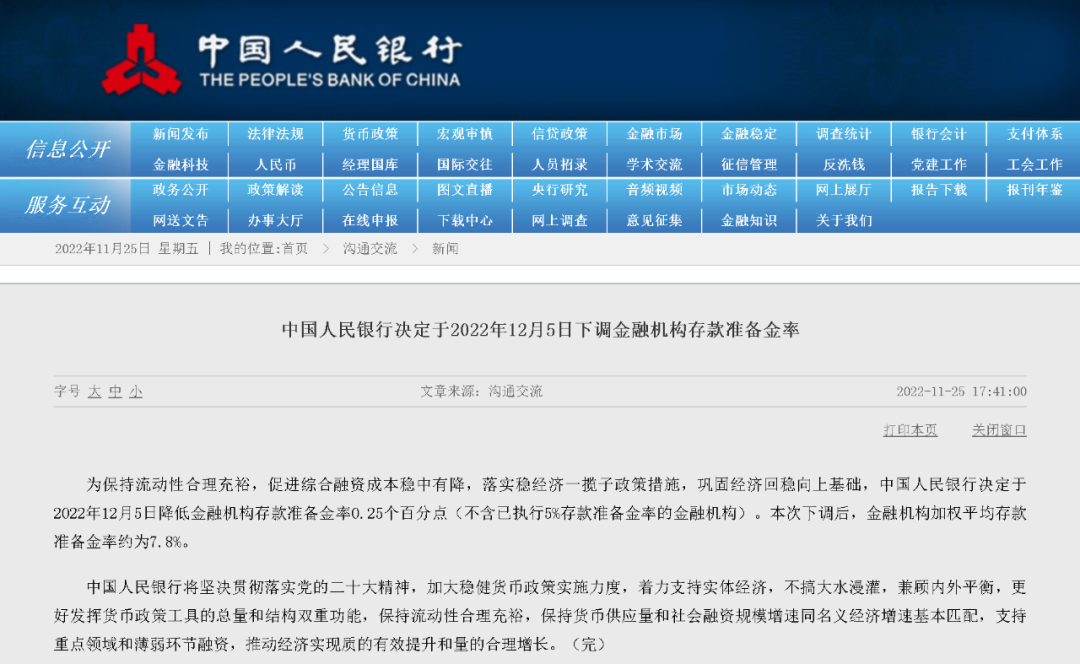Click the date 2022年11月25日 星期五
Image resolution: width=1080 pixels, height=664 pixels.
point(127,249)
